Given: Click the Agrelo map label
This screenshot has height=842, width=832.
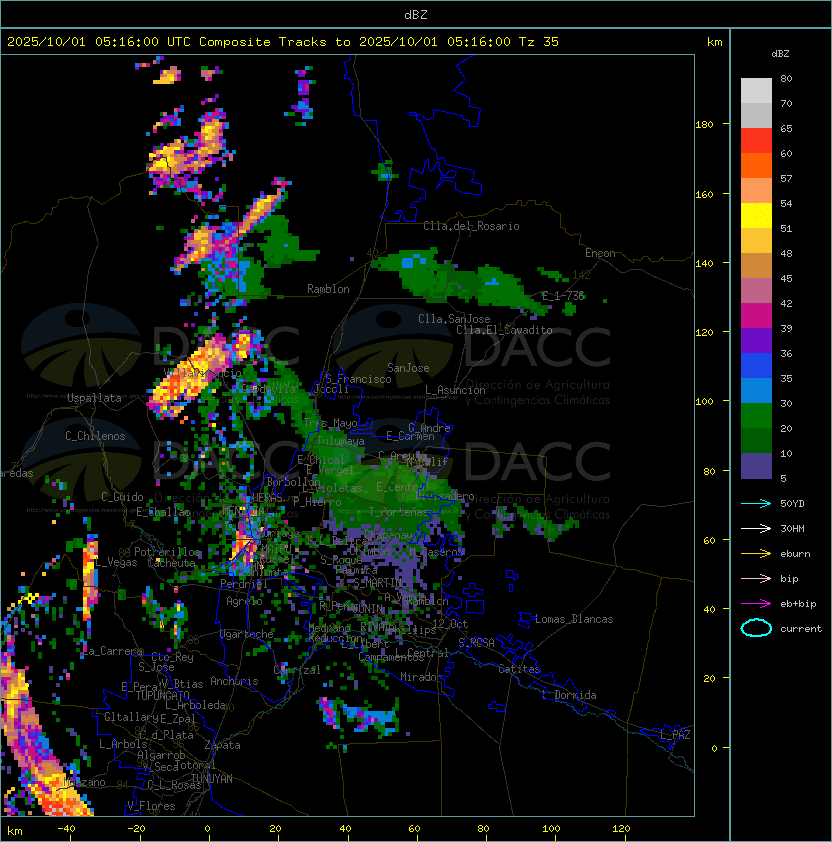Looking at the screenshot, I should point(244,601).
